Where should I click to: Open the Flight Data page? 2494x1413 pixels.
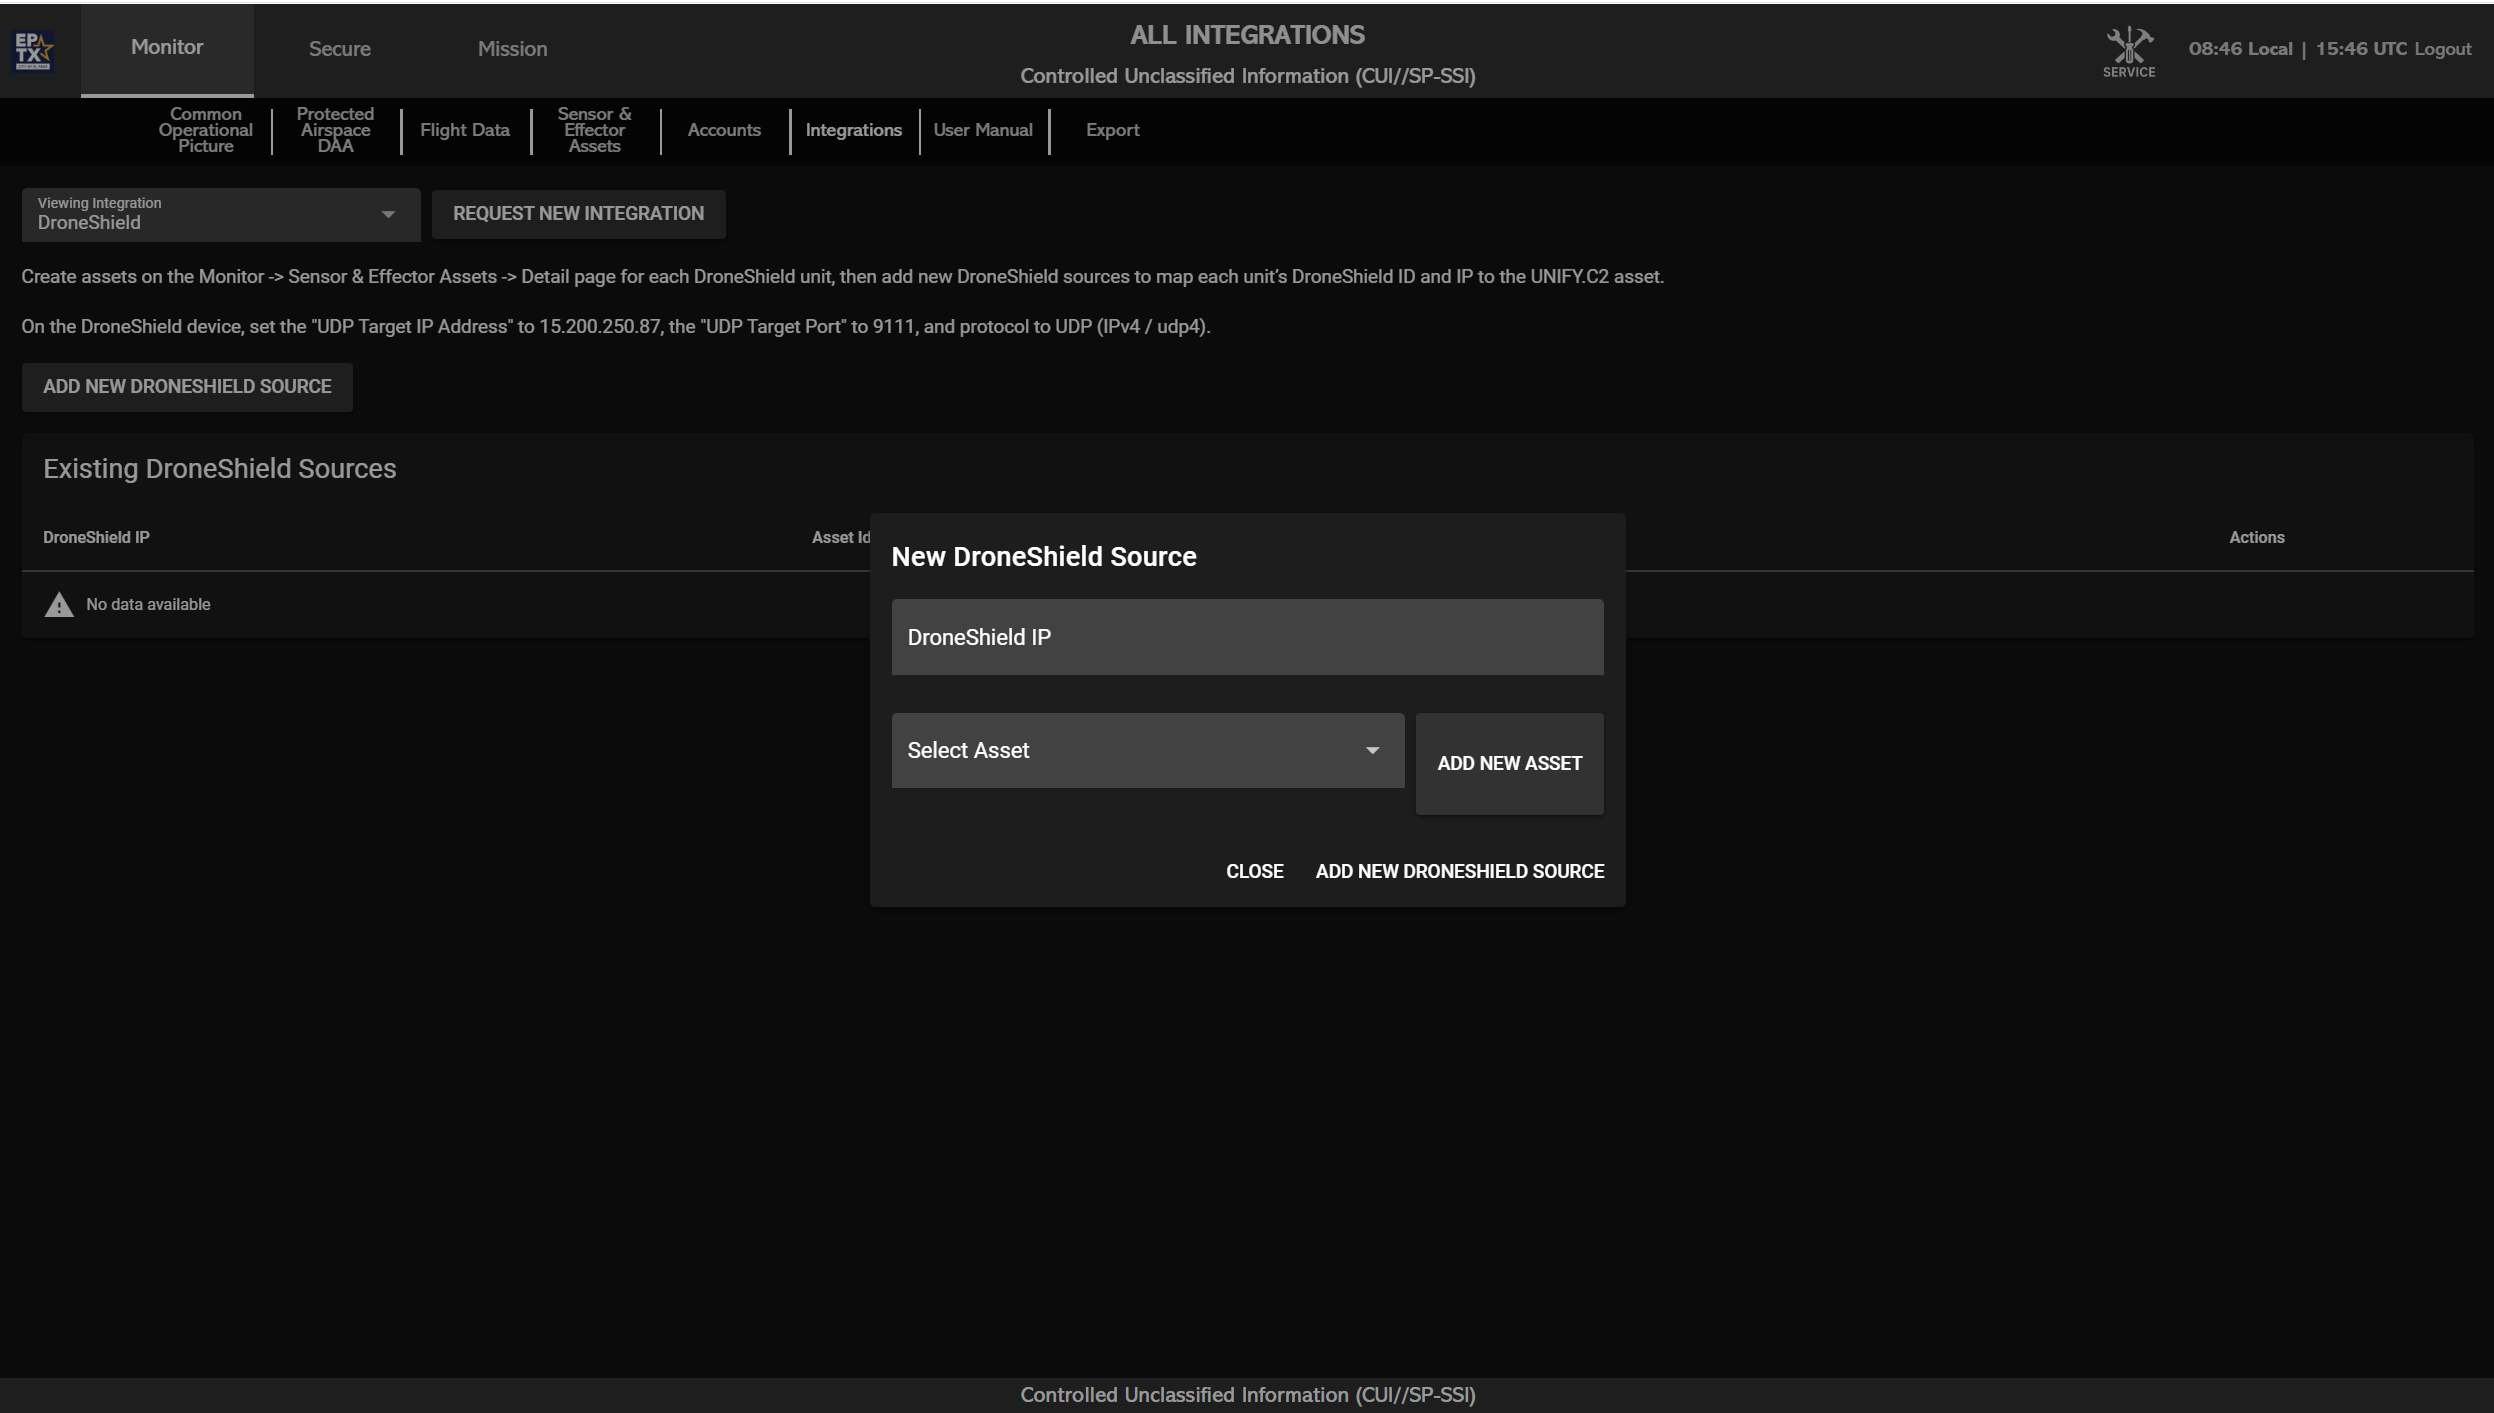tap(464, 130)
